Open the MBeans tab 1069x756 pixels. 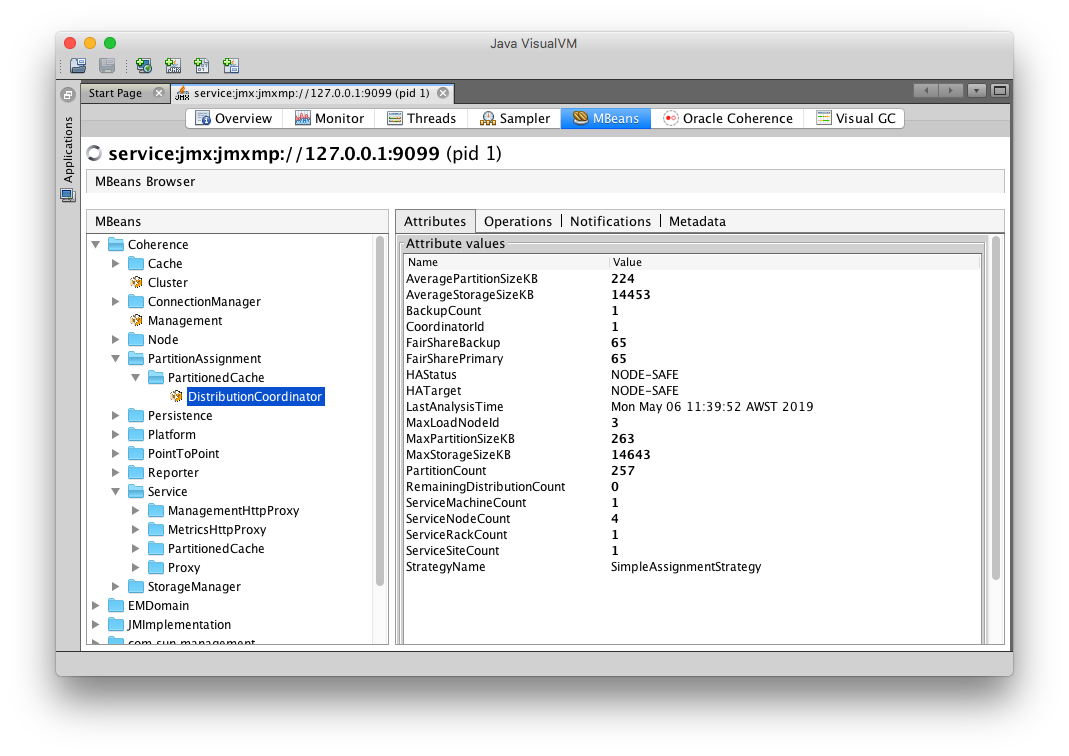605,118
